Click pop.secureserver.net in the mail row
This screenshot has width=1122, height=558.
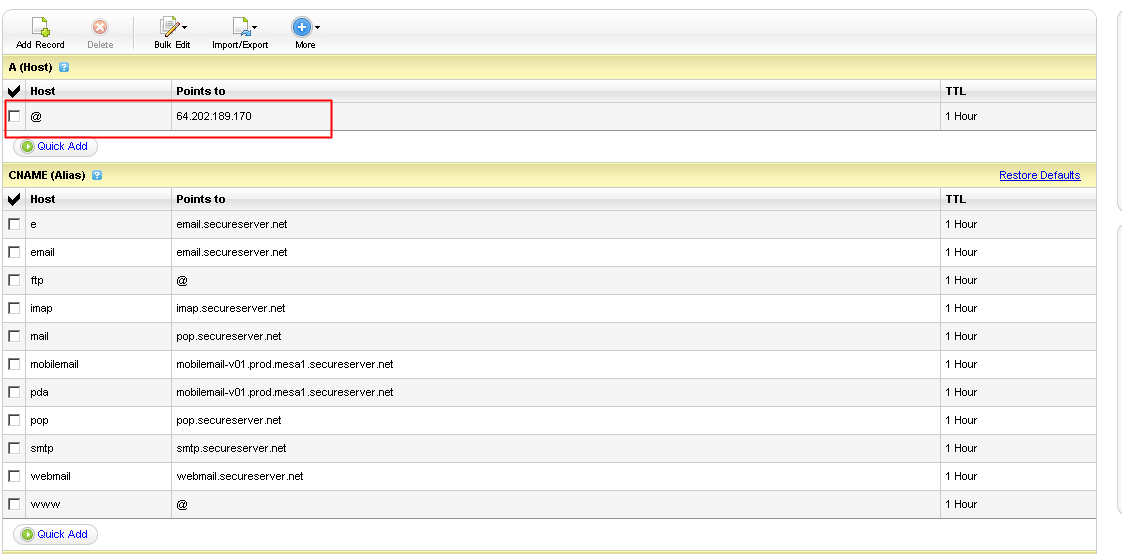229,336
